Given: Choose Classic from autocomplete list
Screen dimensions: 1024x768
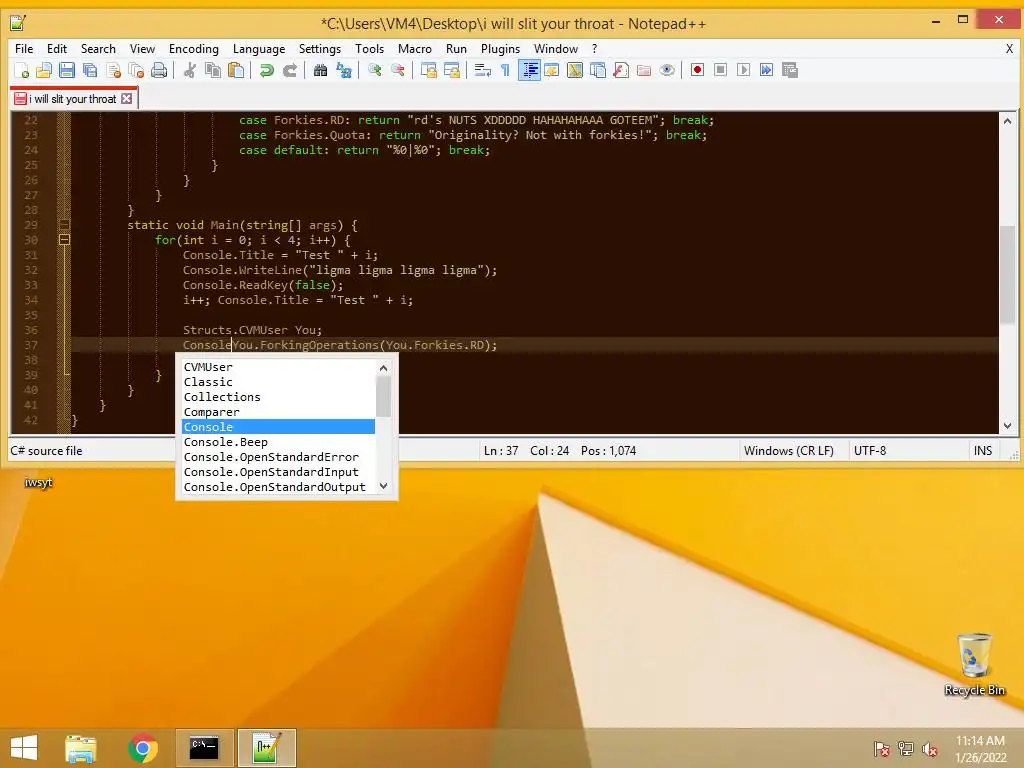Looking at the screenshot, I should point(278,382).
